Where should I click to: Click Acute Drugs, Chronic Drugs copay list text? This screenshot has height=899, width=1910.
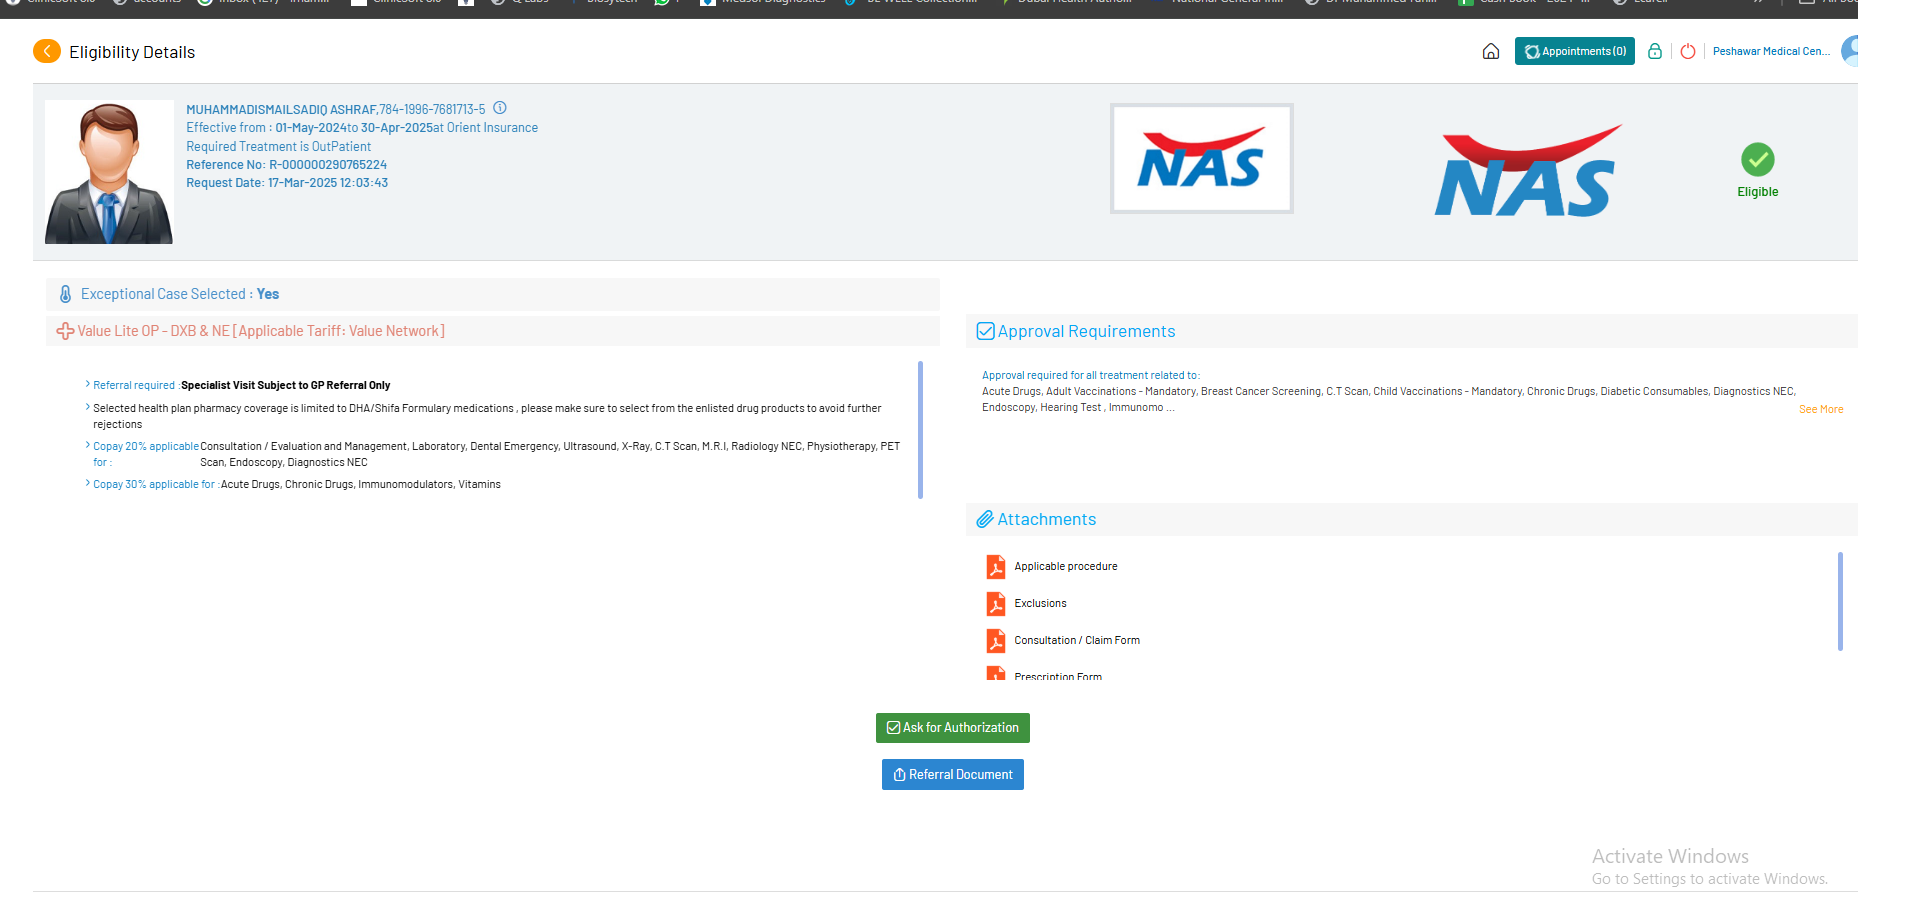coord(361,484)
